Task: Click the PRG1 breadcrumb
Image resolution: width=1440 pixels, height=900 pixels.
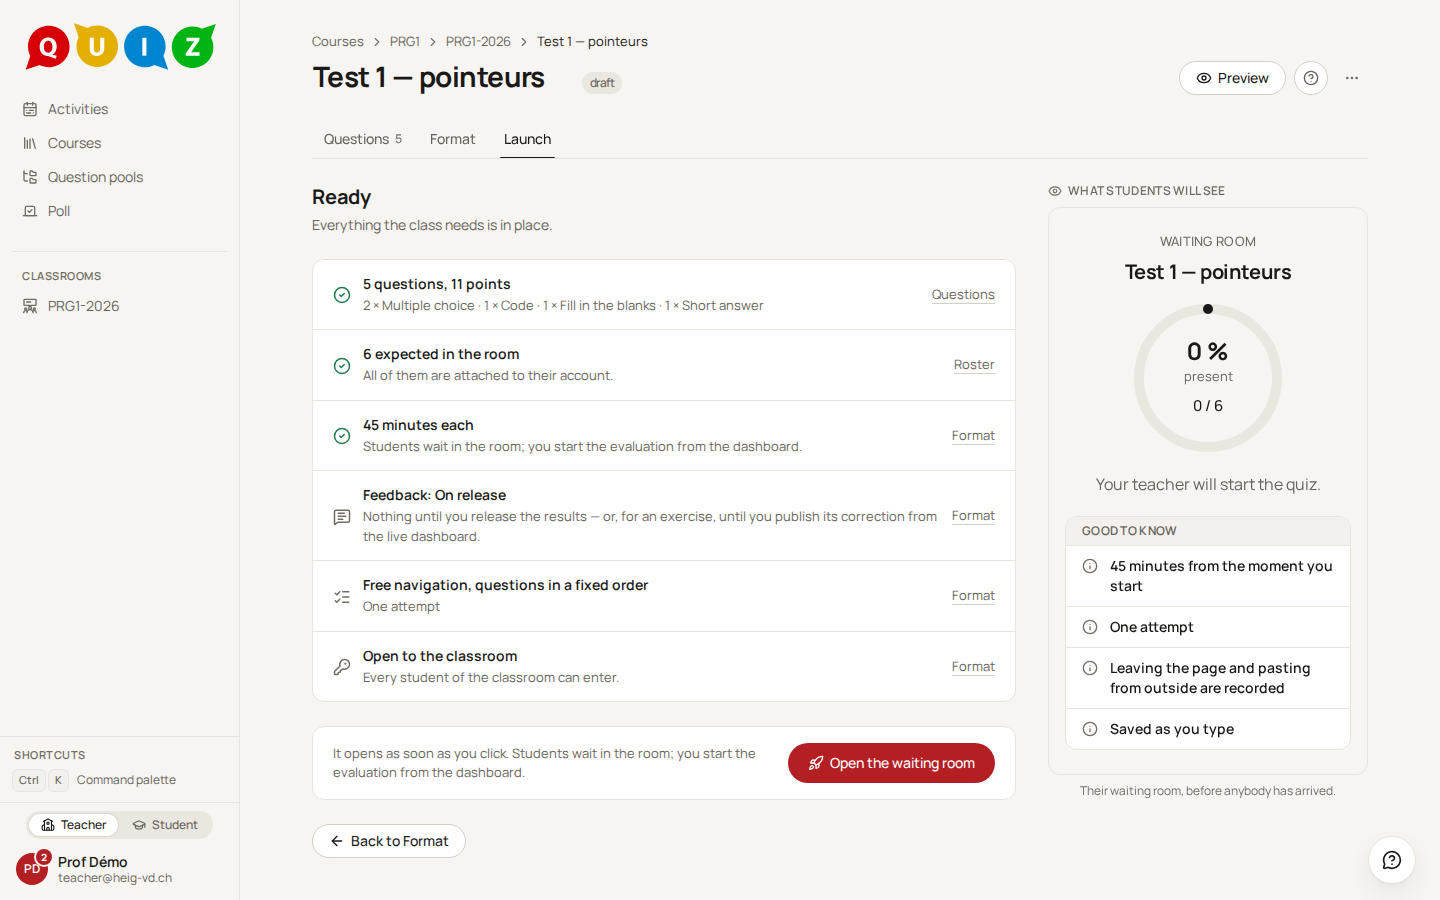Action: coord(405,41)
